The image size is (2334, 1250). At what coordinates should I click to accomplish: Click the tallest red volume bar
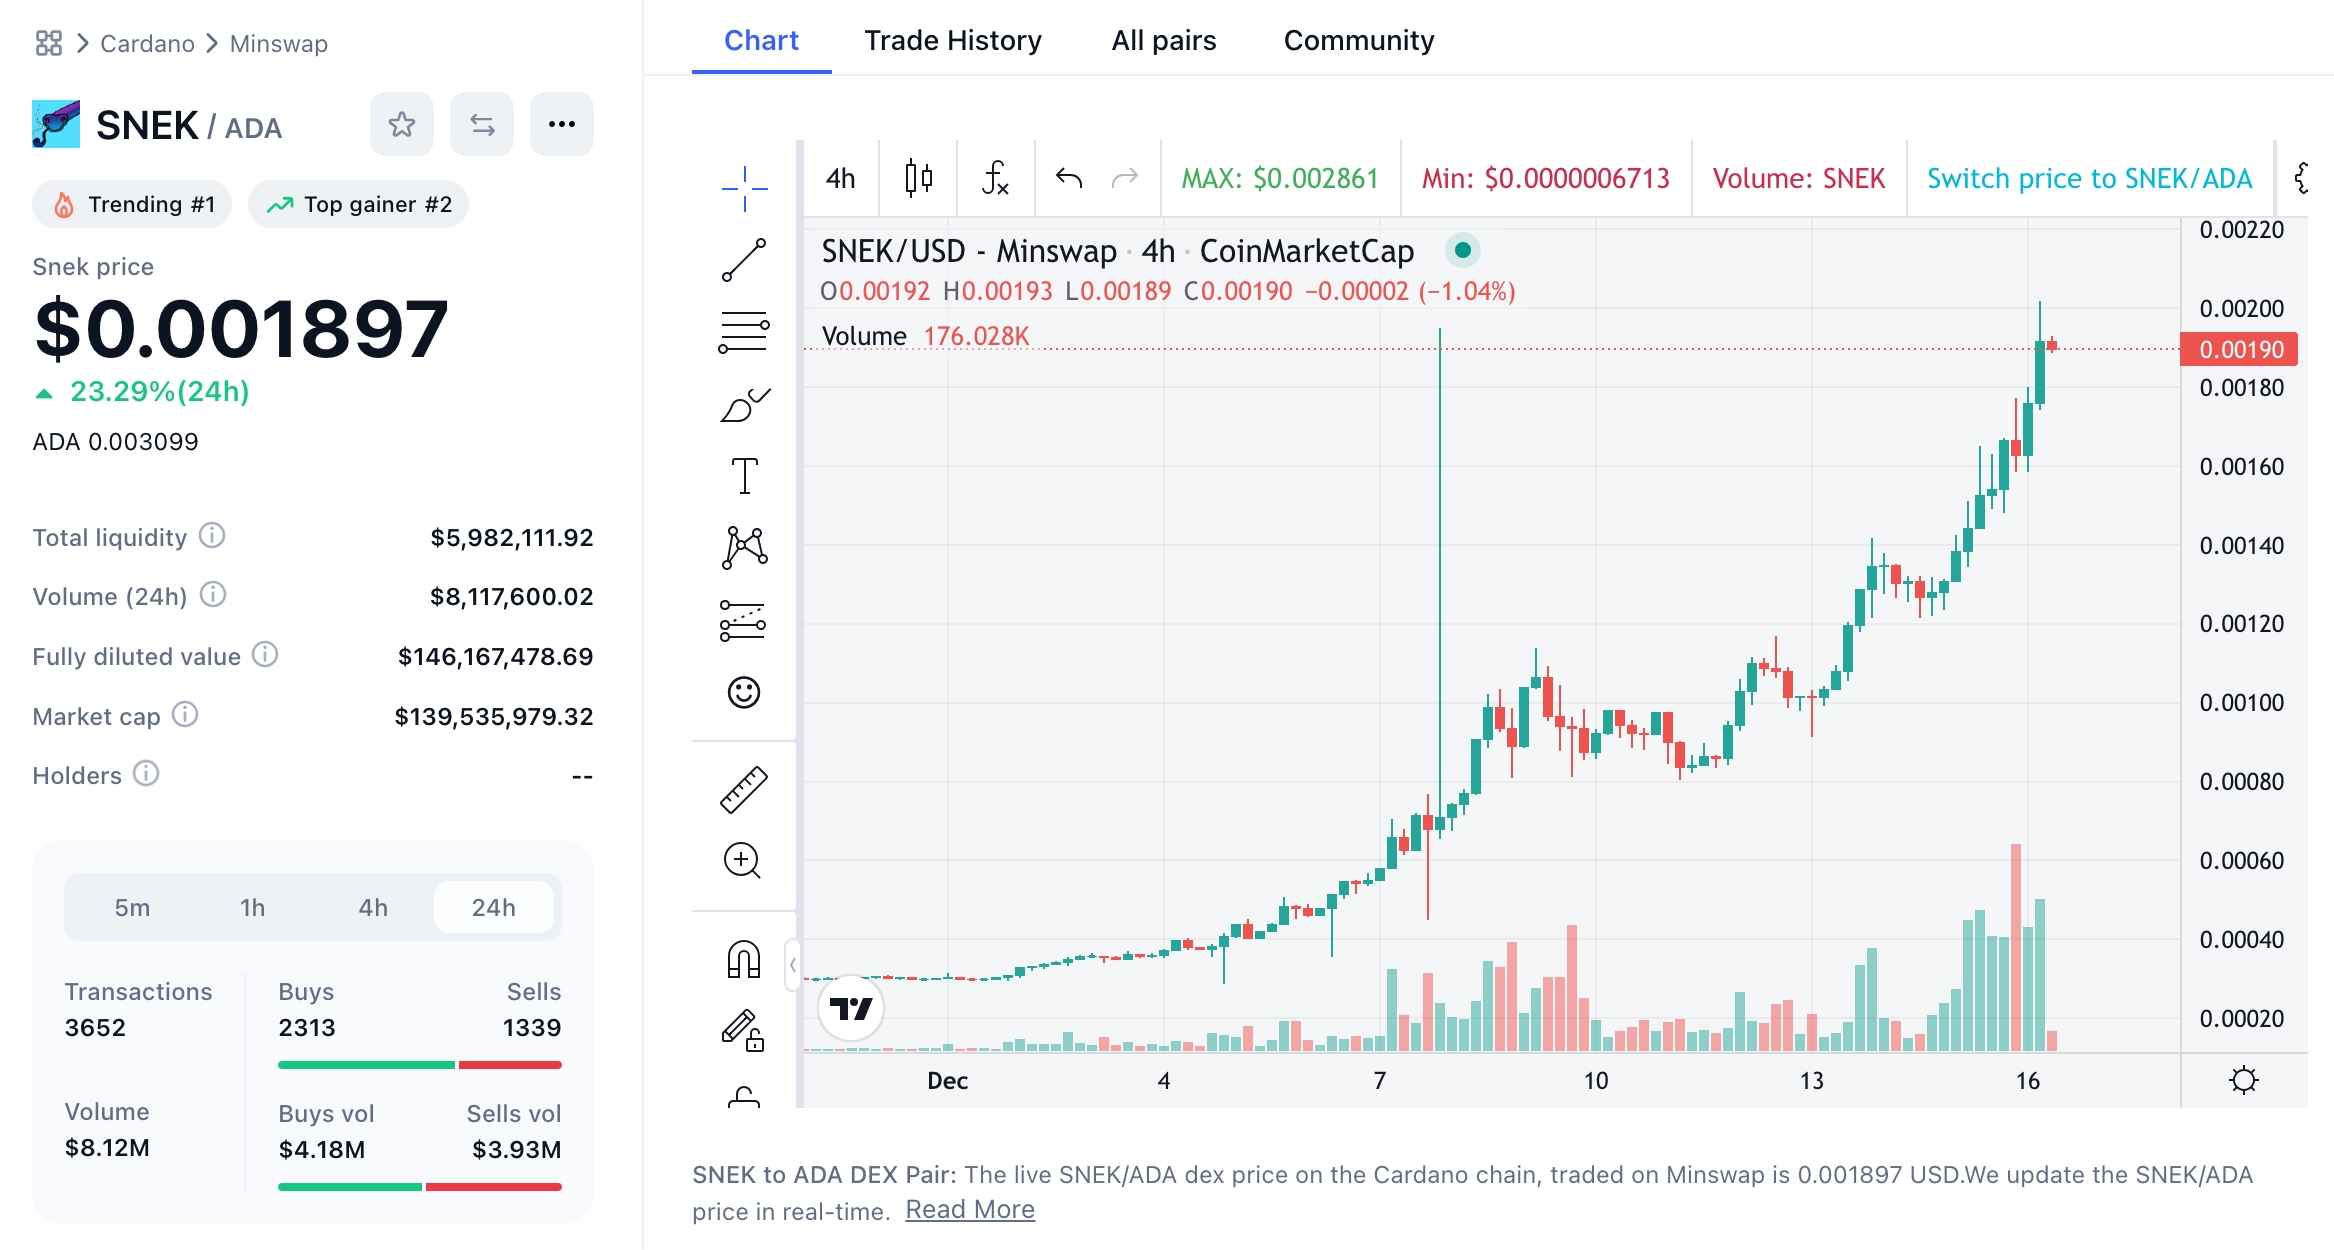pyautogui.click(x=2016, y=948)
